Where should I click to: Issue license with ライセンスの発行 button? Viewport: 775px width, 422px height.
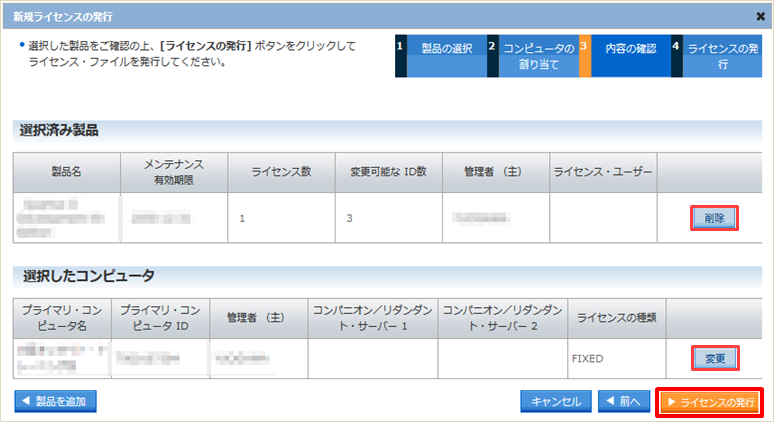tap(710, 402)
